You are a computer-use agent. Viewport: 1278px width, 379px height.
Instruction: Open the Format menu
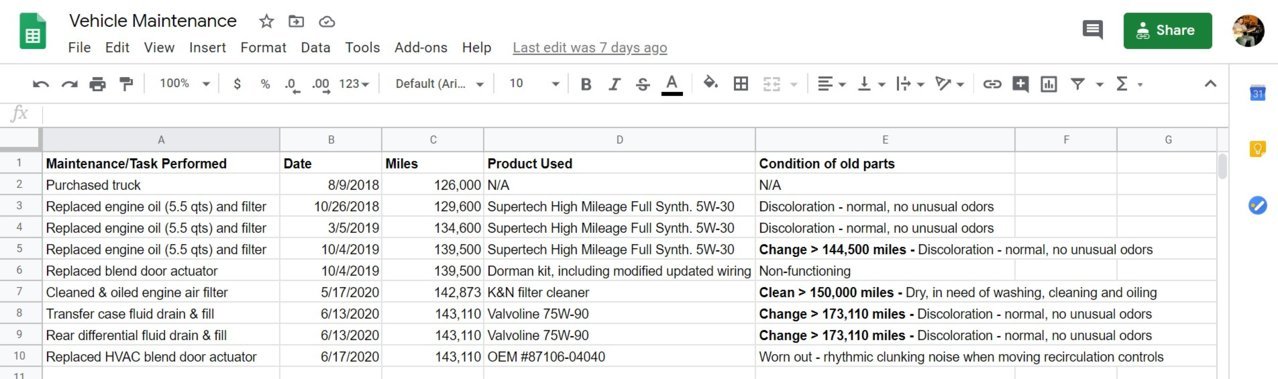(263, 47)
